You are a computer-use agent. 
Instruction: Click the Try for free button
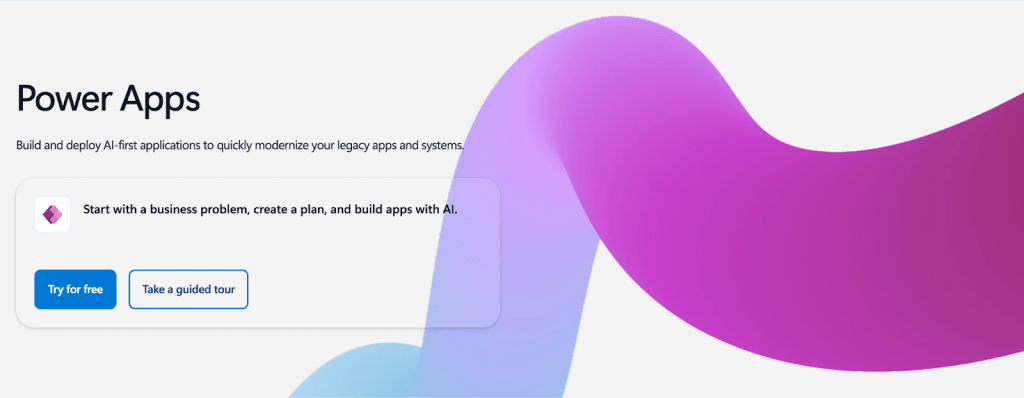pos(75,289)
